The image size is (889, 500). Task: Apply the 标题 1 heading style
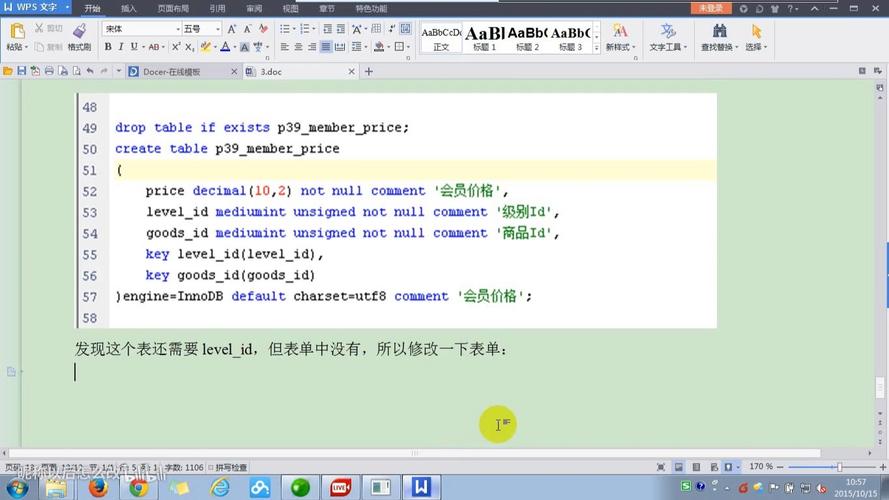coord(485,39)
